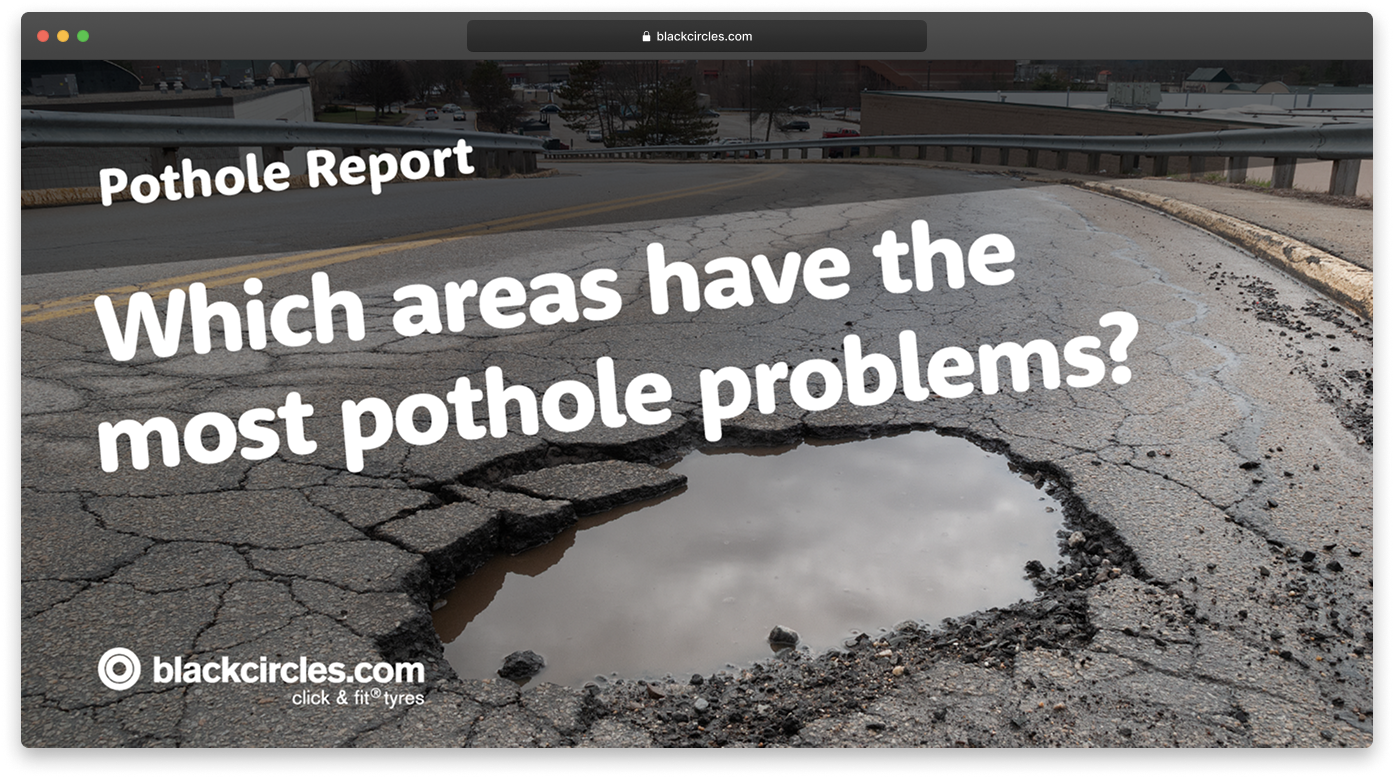Select the blackcircles.com URL text
Viewport: 1394px width, 778px height.
click(704, 37)
